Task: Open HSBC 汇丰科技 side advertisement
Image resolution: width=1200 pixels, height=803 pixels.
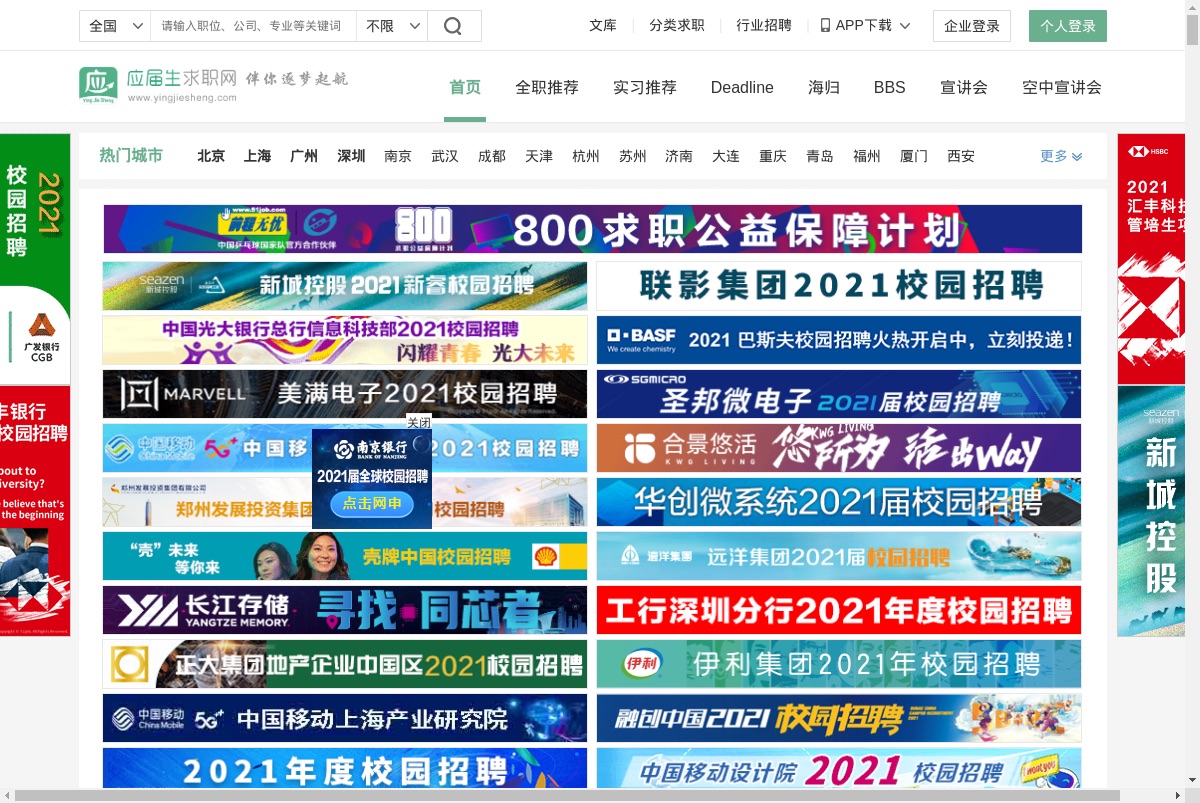Action: (x=1151, y=260)
